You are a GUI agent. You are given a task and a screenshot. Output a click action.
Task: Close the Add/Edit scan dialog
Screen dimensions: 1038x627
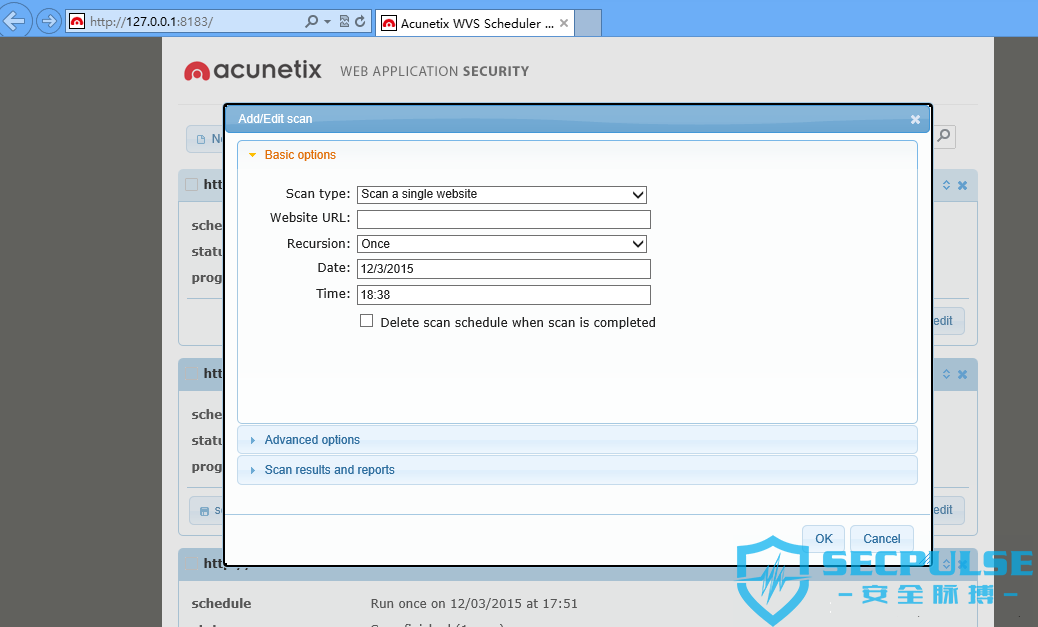[x=915, y=119]
